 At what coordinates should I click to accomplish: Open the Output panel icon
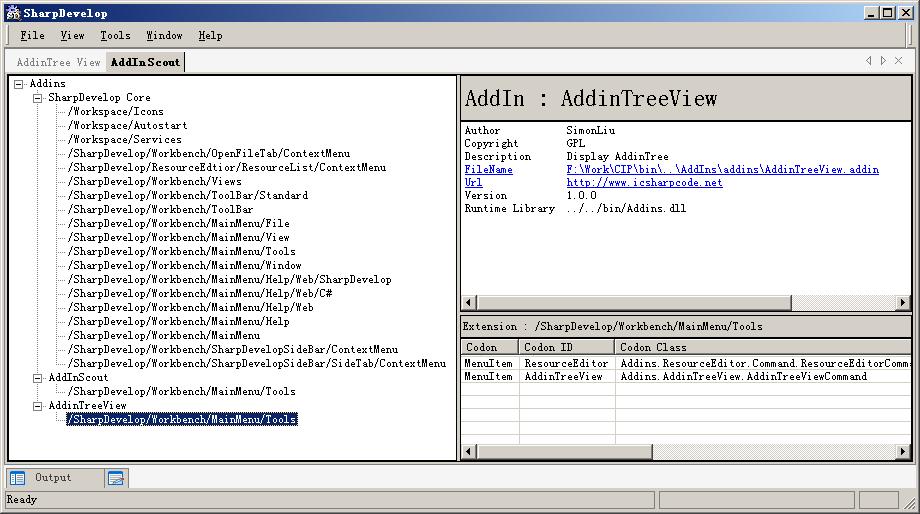(x=18, y=478)
